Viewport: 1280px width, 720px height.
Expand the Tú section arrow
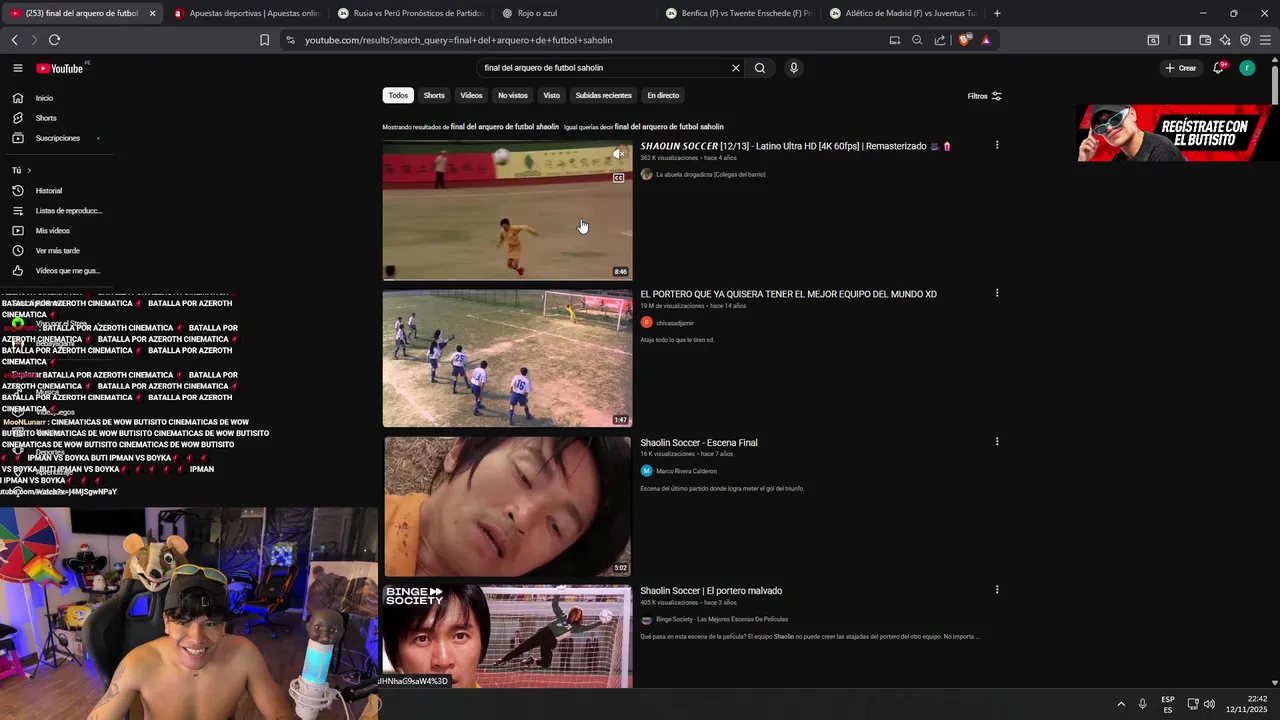[x=29, y=170]
